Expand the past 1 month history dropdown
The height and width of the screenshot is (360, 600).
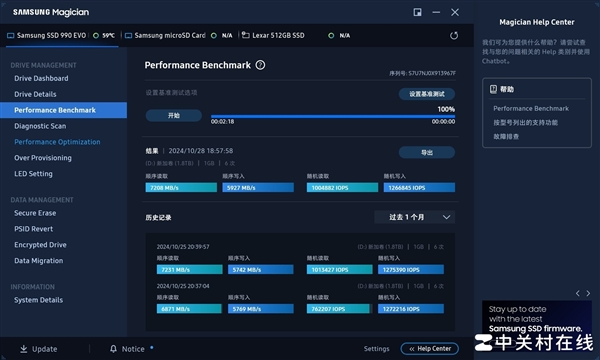pyautogui.click(x=414, y=217)
